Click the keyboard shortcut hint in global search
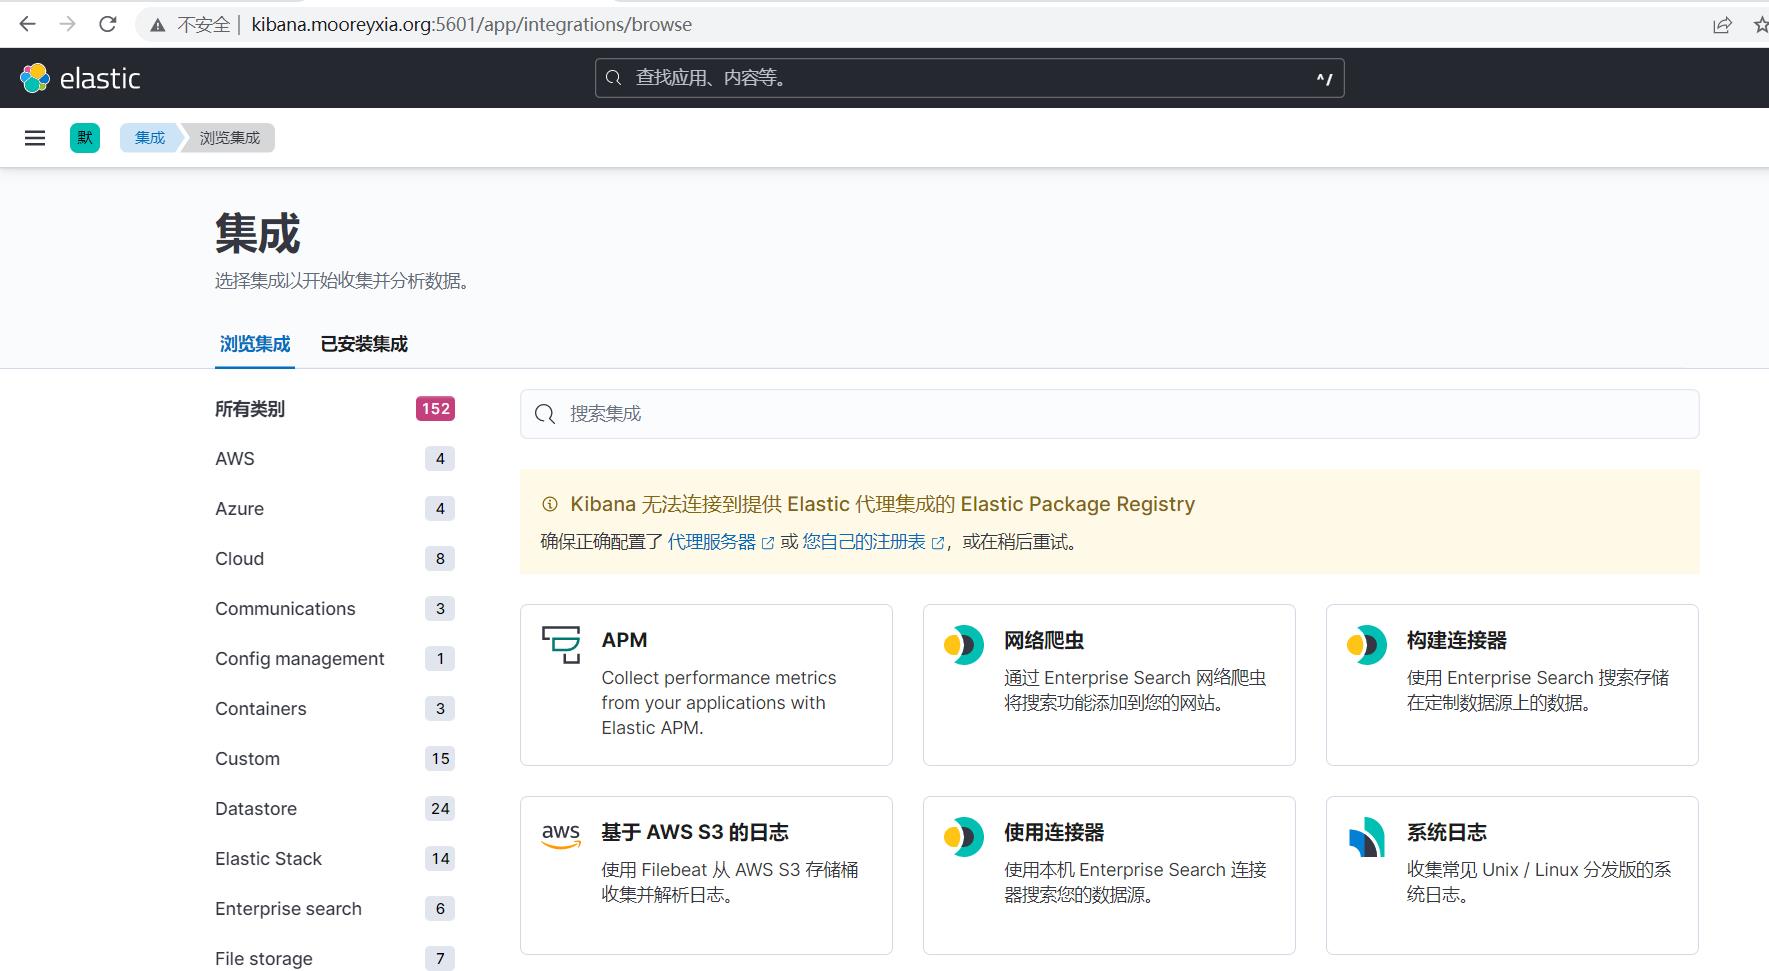1769x971 pixels. (1324, 79)
